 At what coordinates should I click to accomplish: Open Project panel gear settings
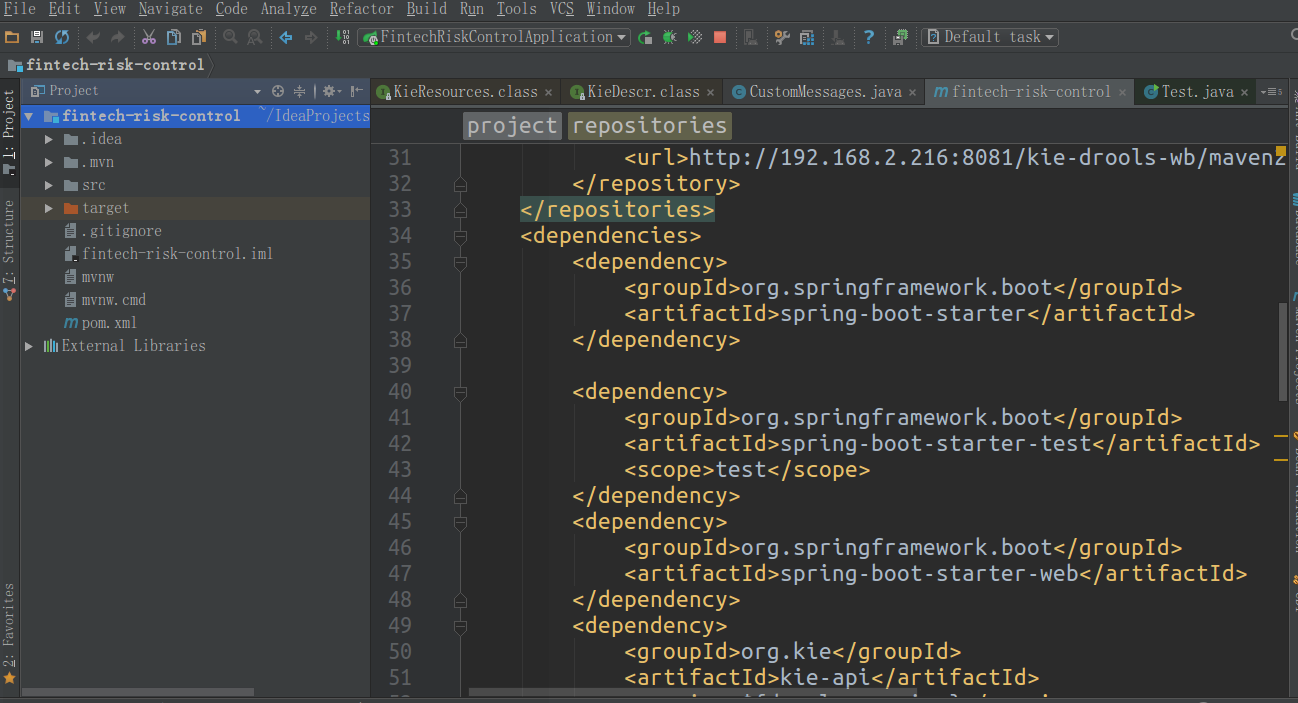pos(331,91)
